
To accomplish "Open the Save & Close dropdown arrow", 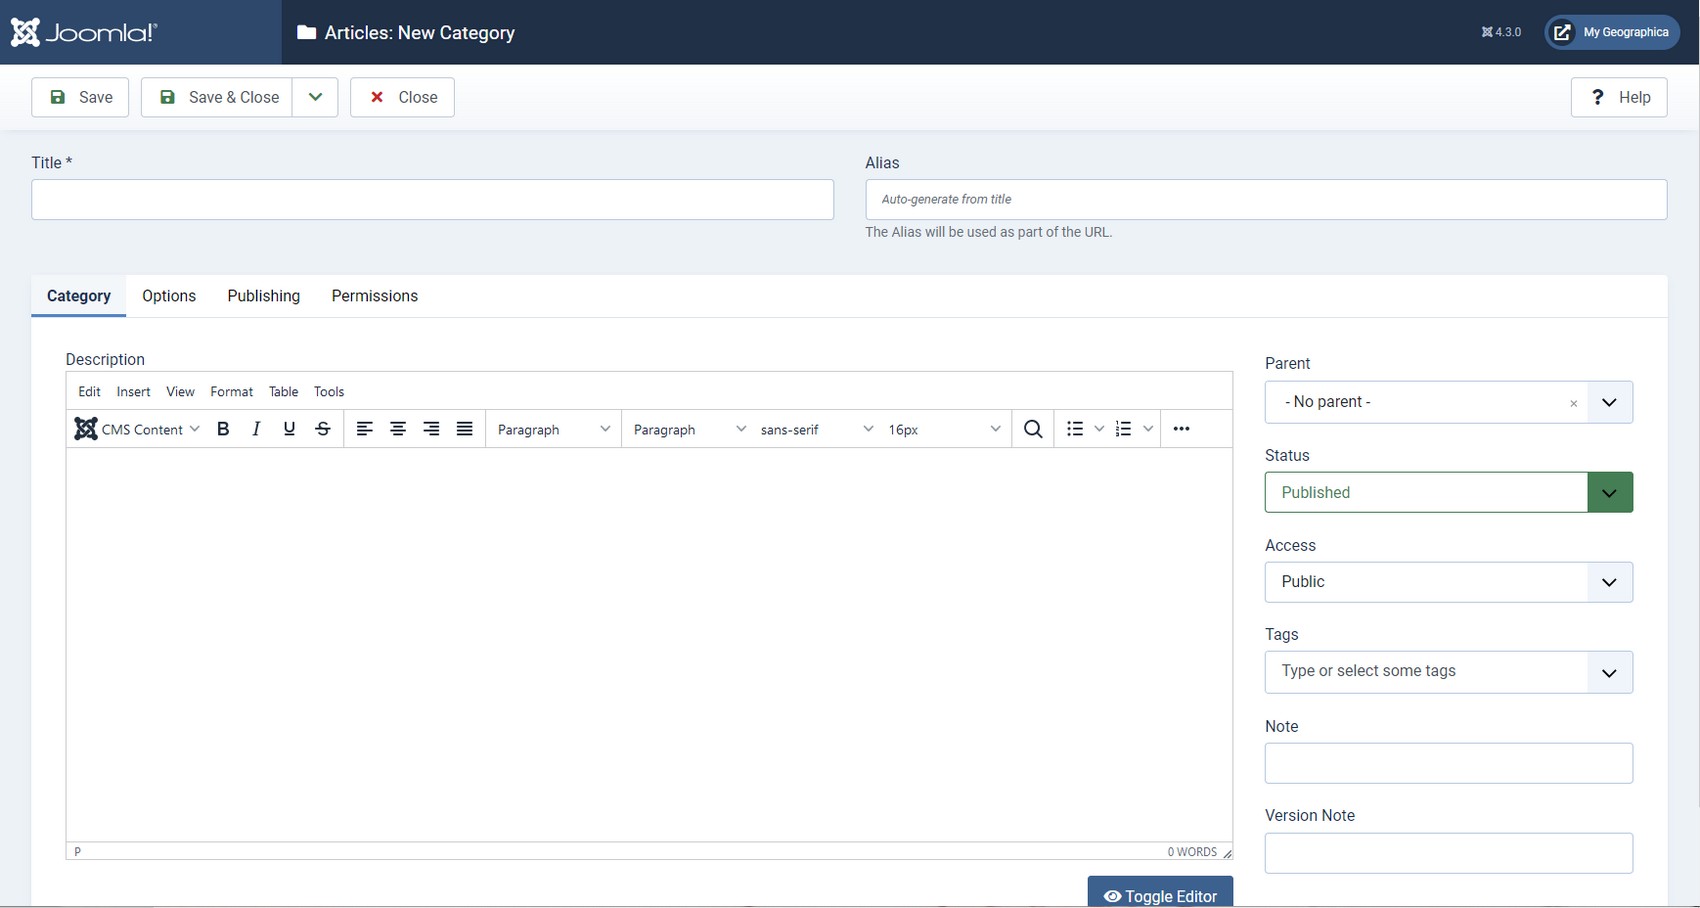I will tap(315, 97).
